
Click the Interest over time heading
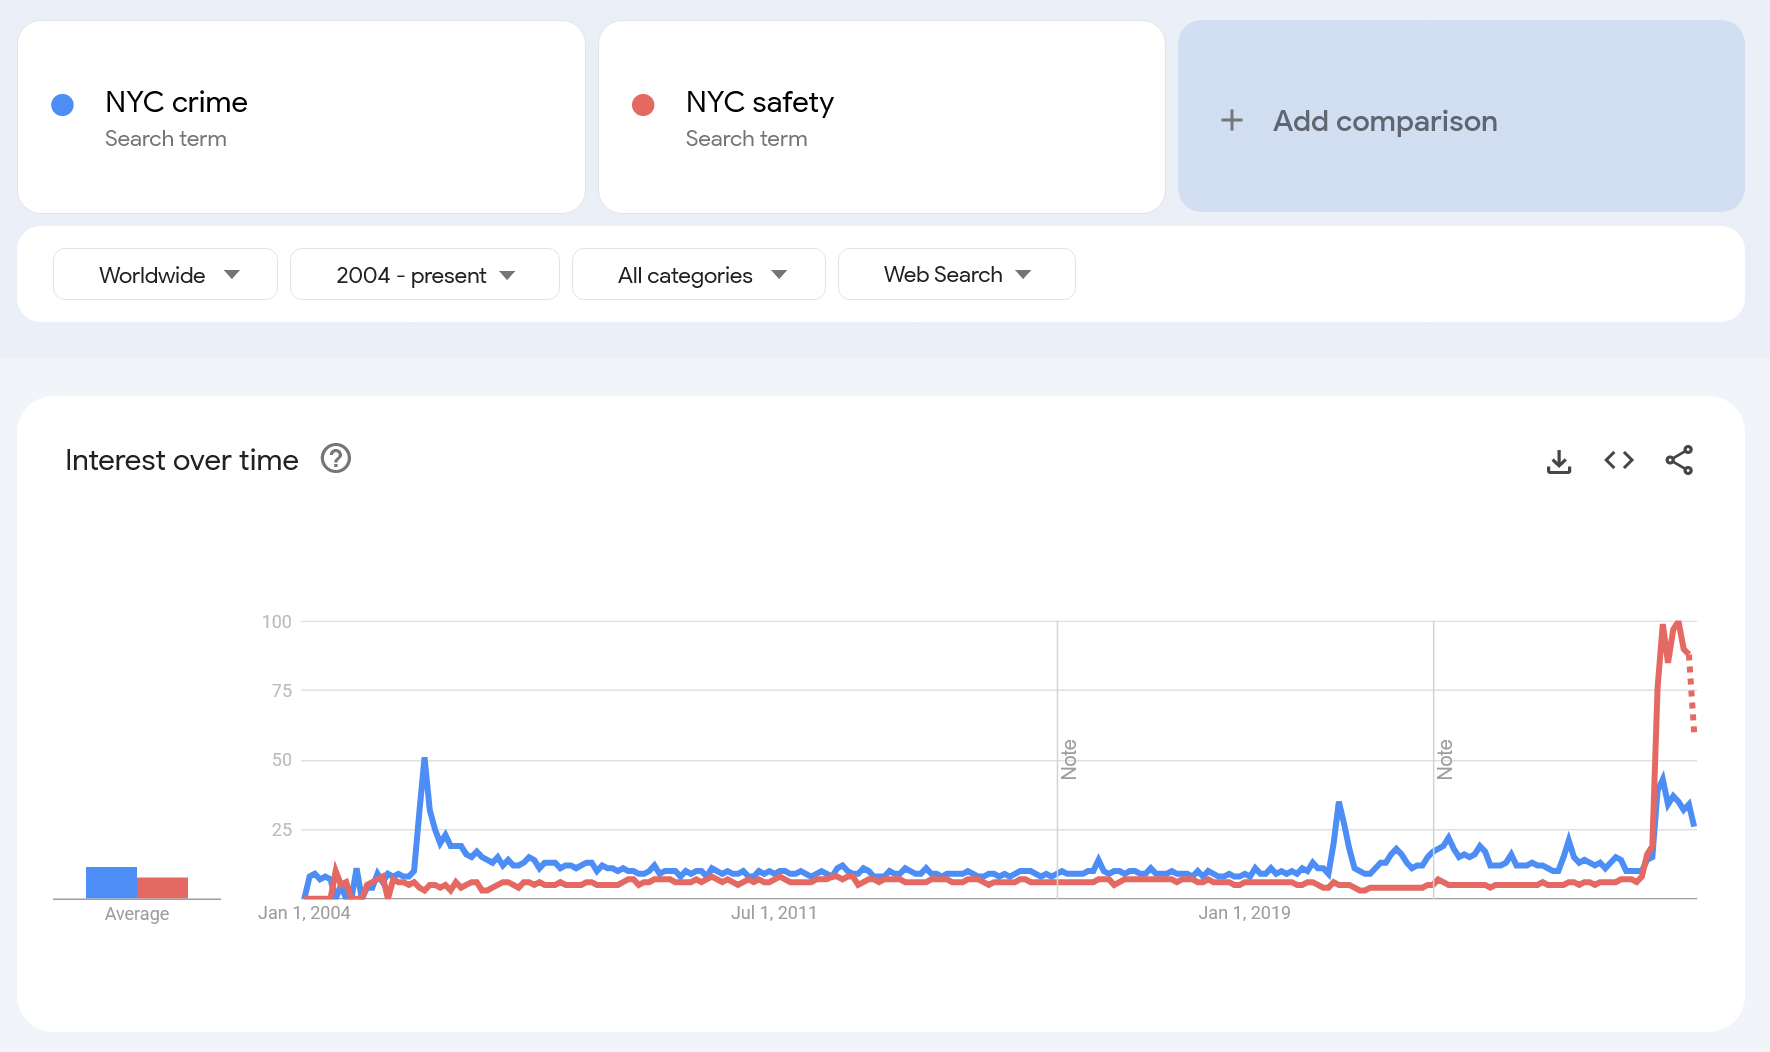pos(182,460)
